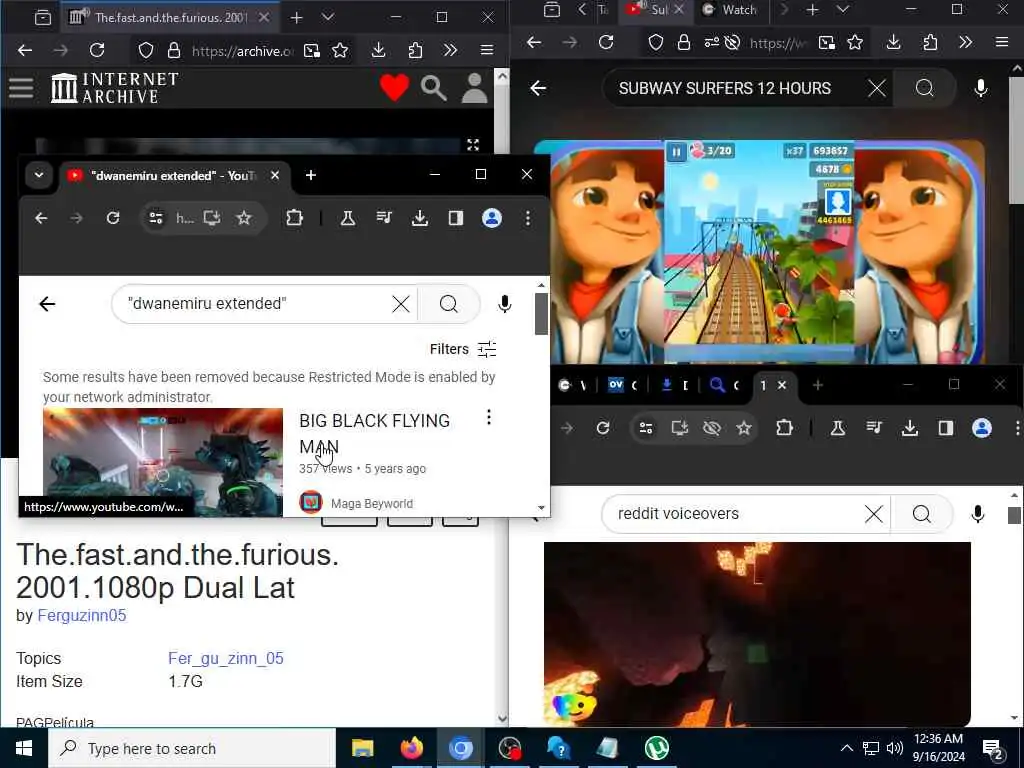The image size is (1024, 768).
Task: Open Internet Archive search magnifier icon
Action: tap(434, 88)
